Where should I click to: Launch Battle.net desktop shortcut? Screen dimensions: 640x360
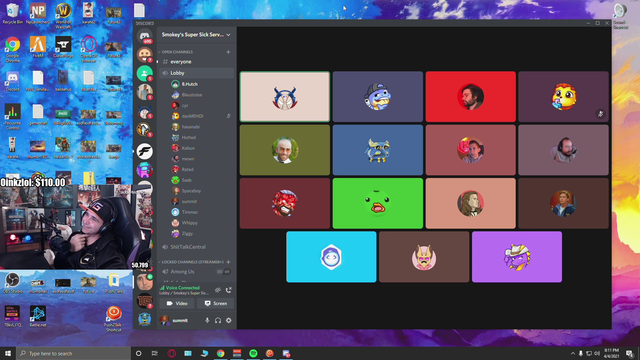coord(38,317)
